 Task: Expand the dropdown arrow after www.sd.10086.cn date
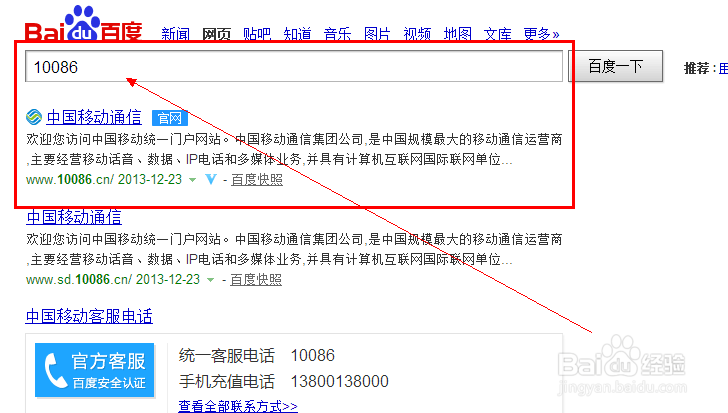[x=210, y=280]
